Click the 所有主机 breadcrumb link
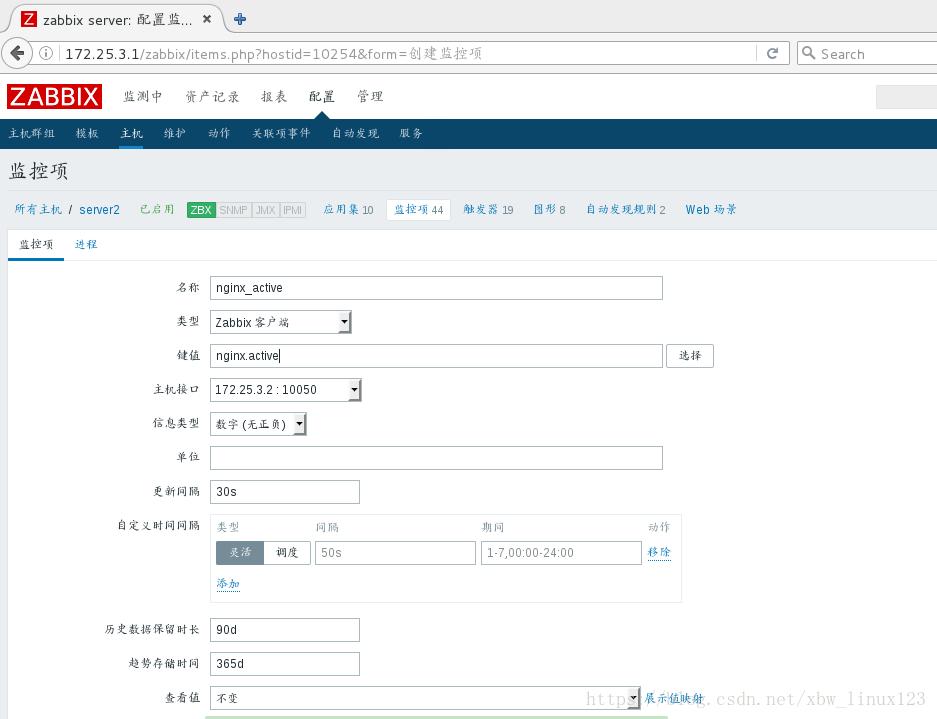Screen dimensions: 937x719 point(38,209)
